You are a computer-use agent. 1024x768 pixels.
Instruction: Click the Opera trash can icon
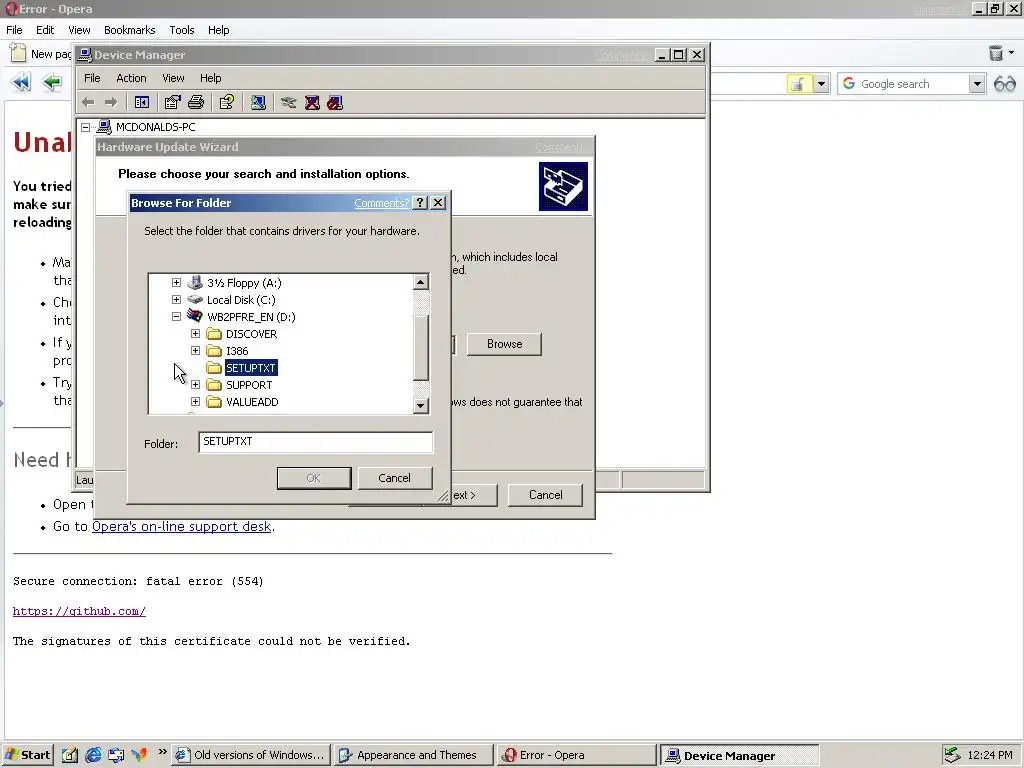(x=995, y=53)
